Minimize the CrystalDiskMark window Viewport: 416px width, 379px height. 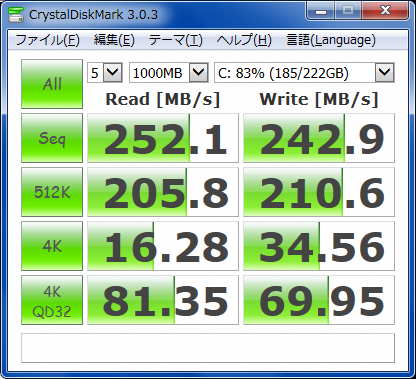click(321, 12)
